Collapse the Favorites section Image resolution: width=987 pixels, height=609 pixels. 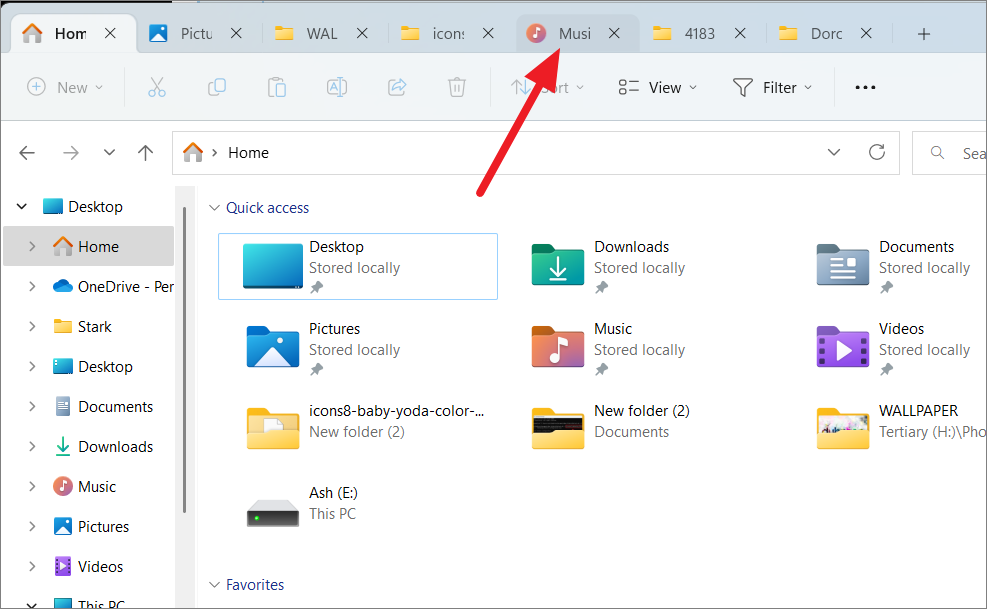point(214,584)
